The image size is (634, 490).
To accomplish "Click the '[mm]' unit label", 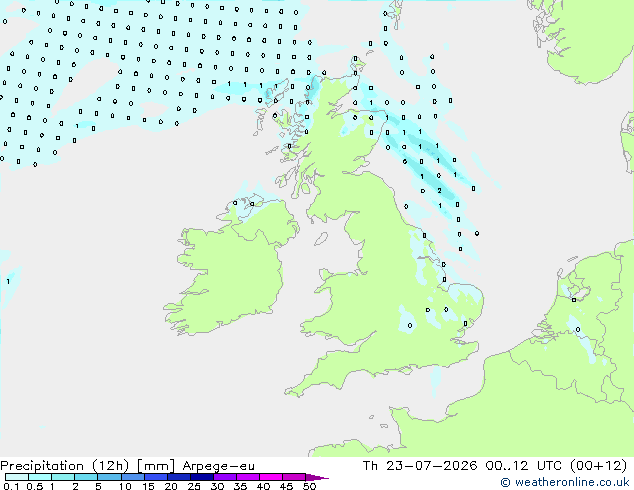I will coord(156,466).
